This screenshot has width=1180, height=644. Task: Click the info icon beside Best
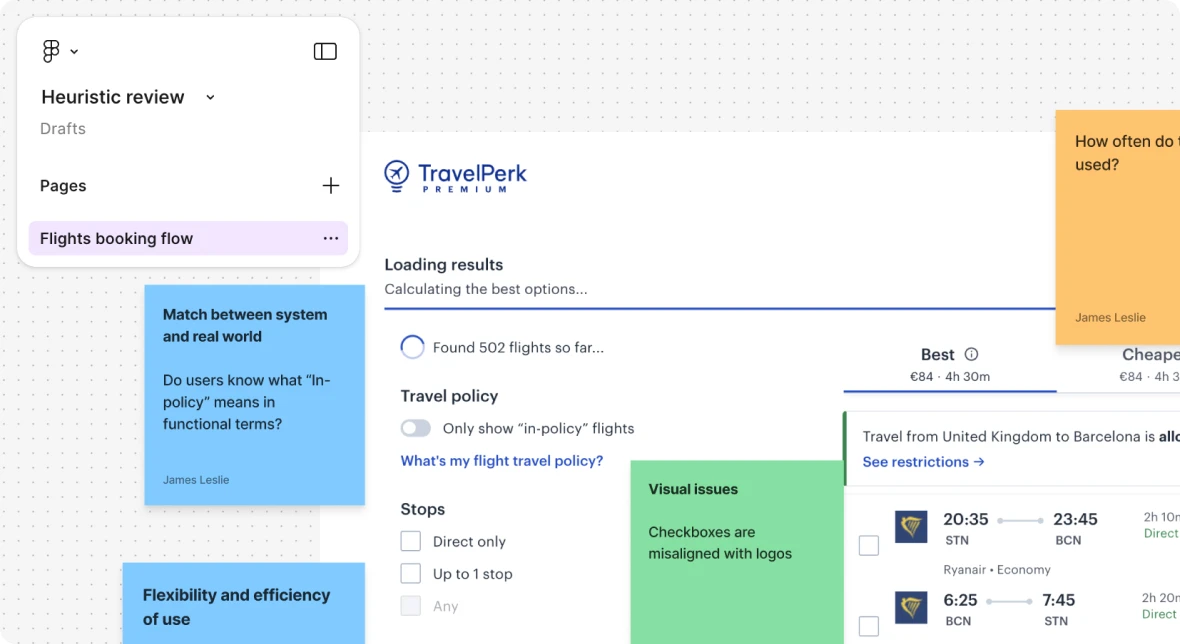pyautogui.click(x=971, y=354)
